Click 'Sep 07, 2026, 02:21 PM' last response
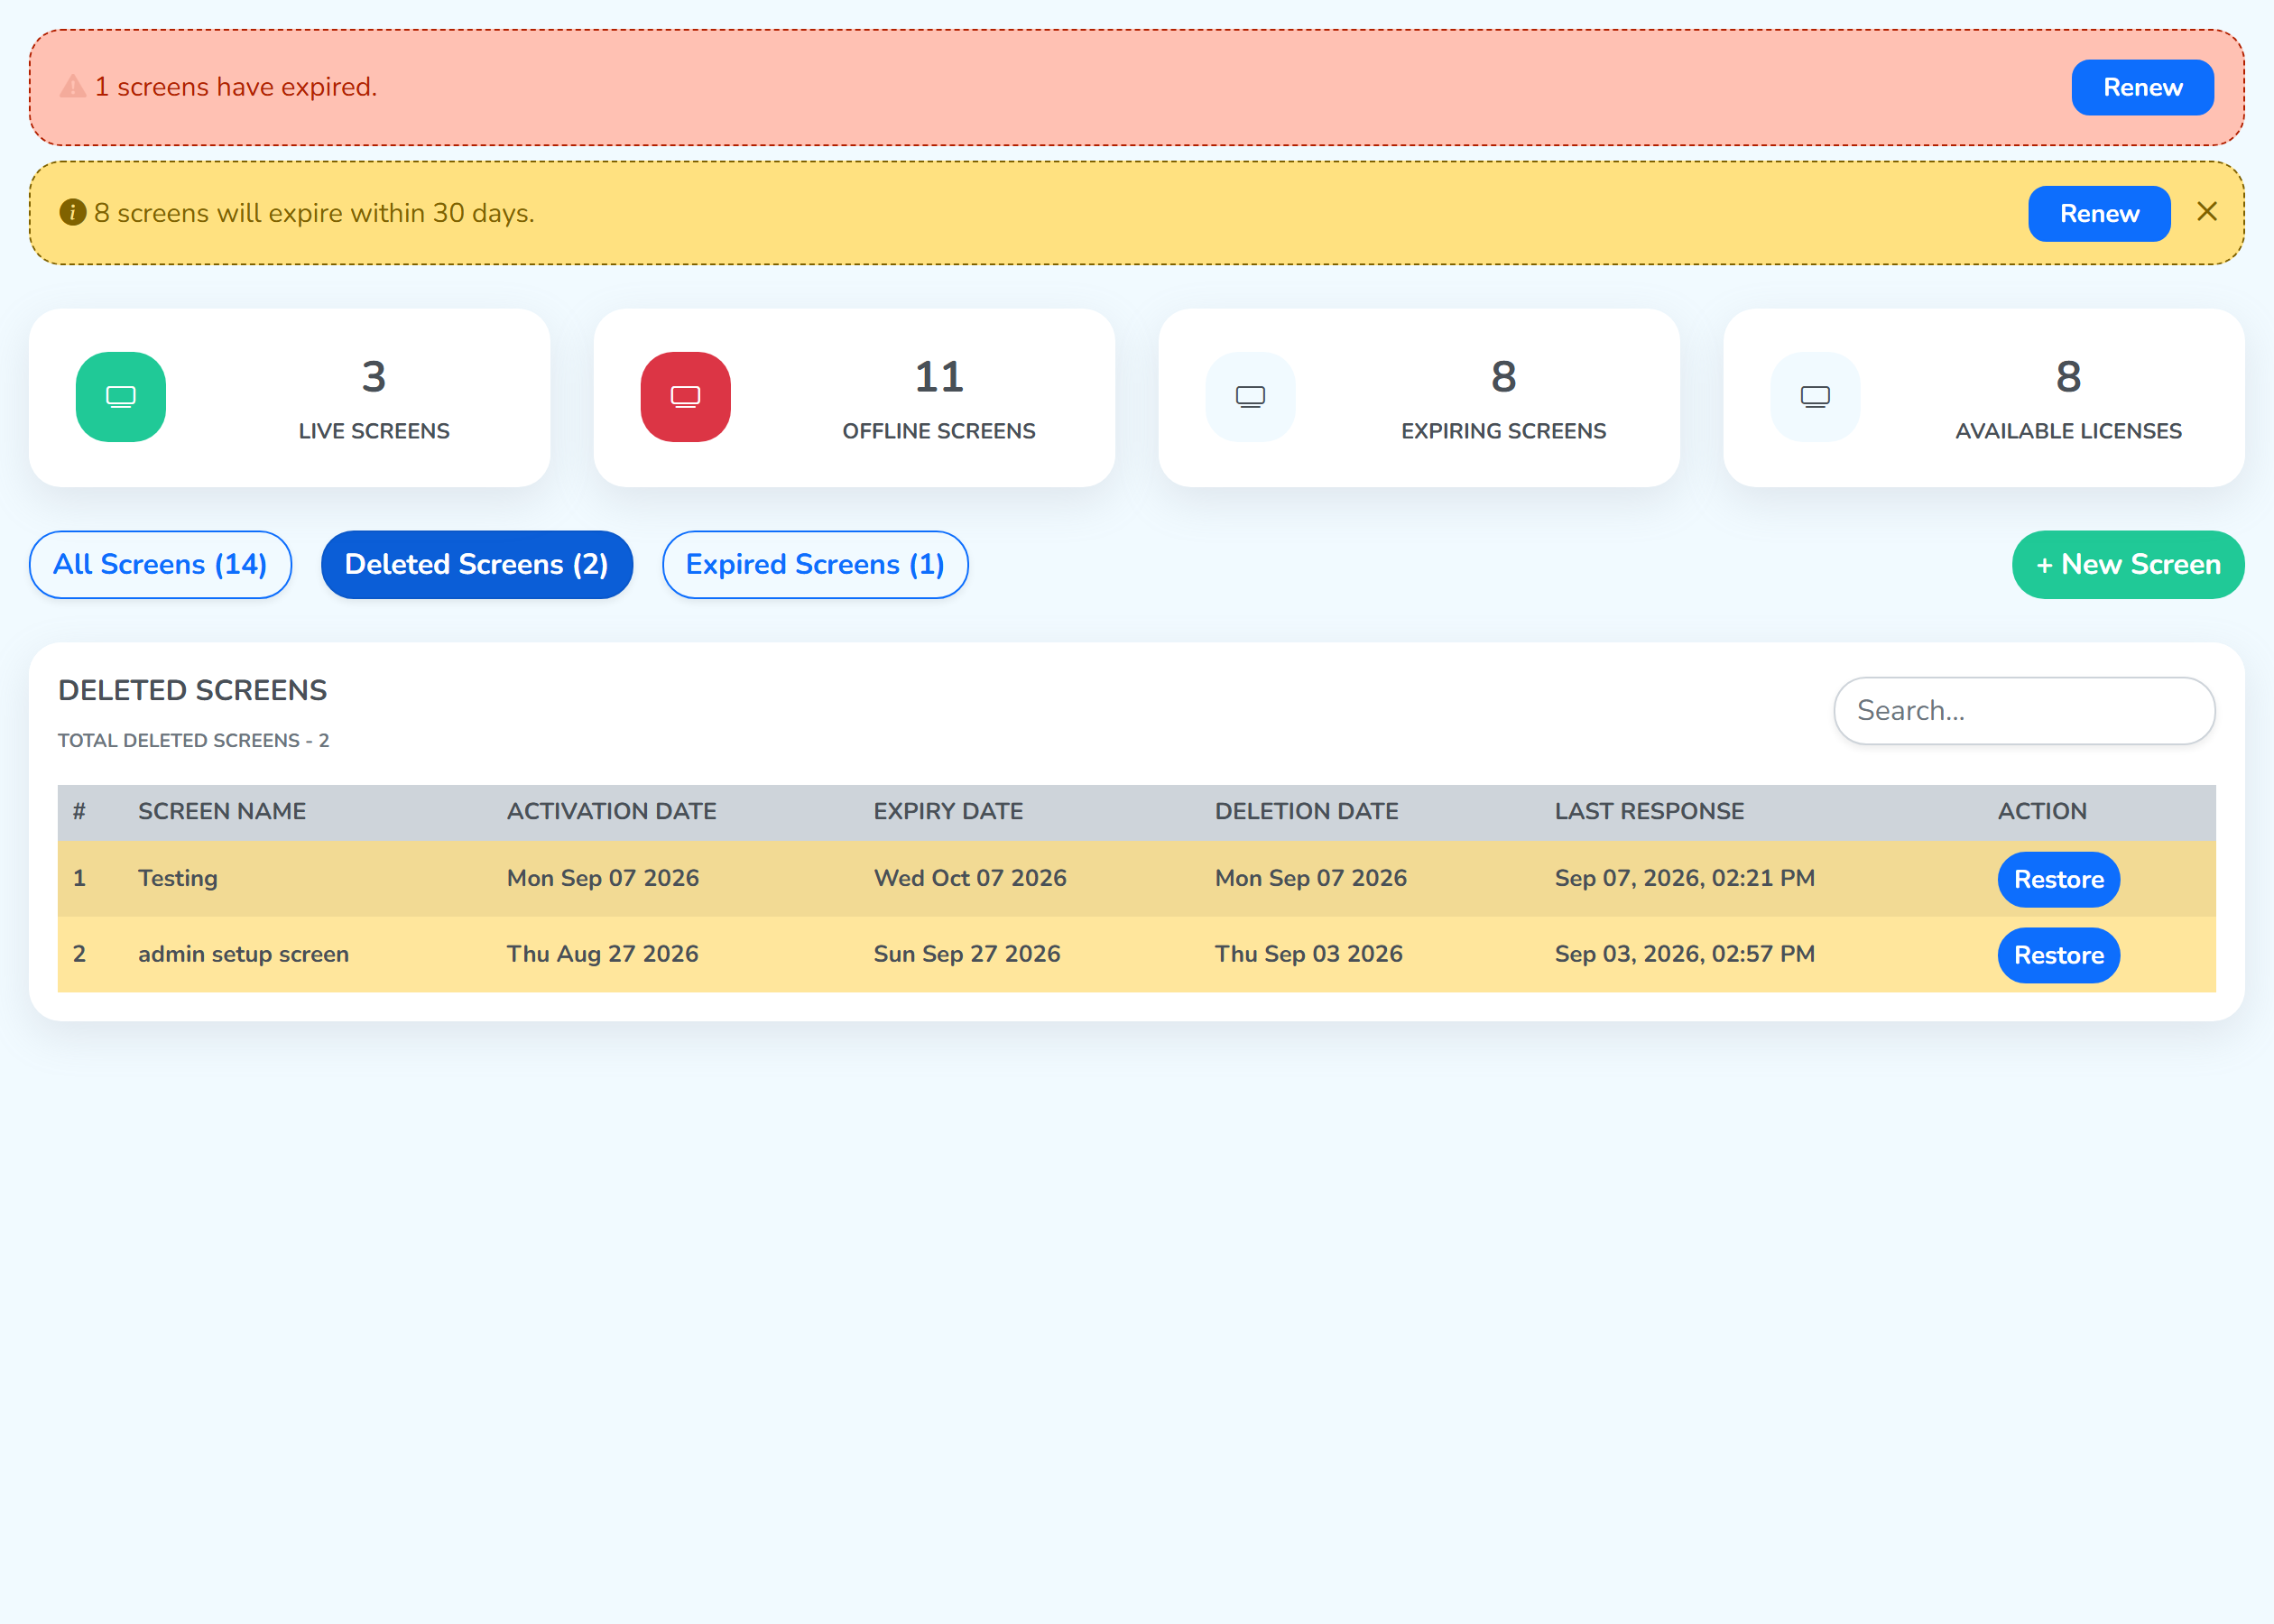This screenshot has width=2274, height=1624. pyautogui.click(x=1685, y=878)
